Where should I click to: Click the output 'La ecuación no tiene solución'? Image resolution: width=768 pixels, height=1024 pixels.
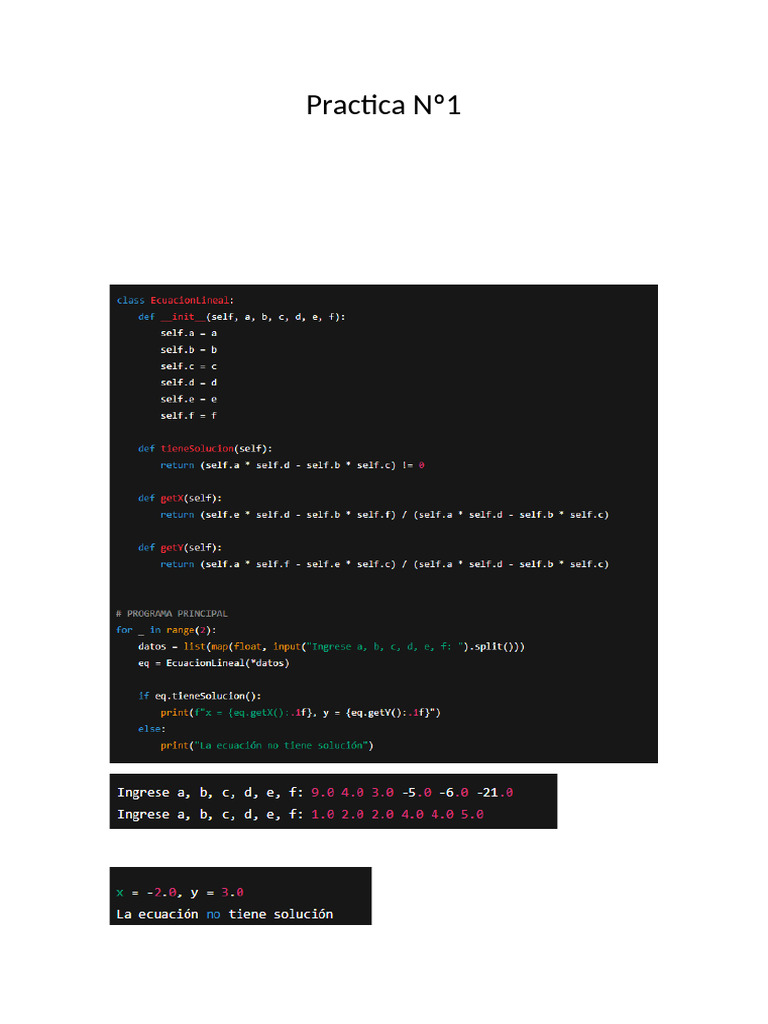click(x=225, y=914)
